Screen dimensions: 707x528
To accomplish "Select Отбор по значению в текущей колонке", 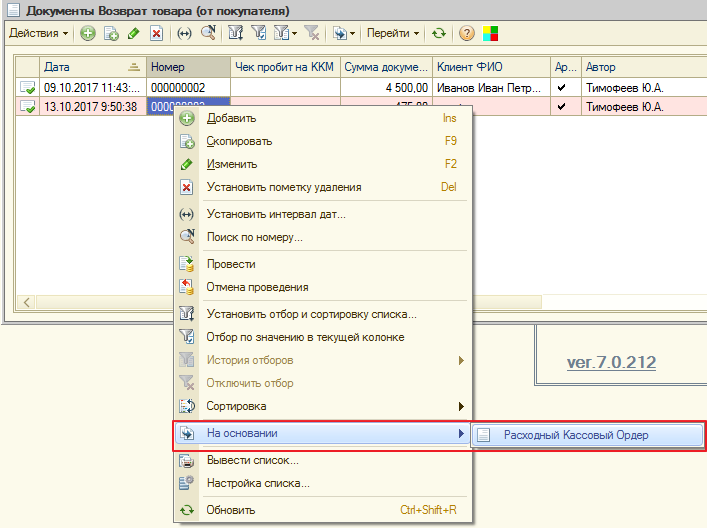I will point(323,337).
